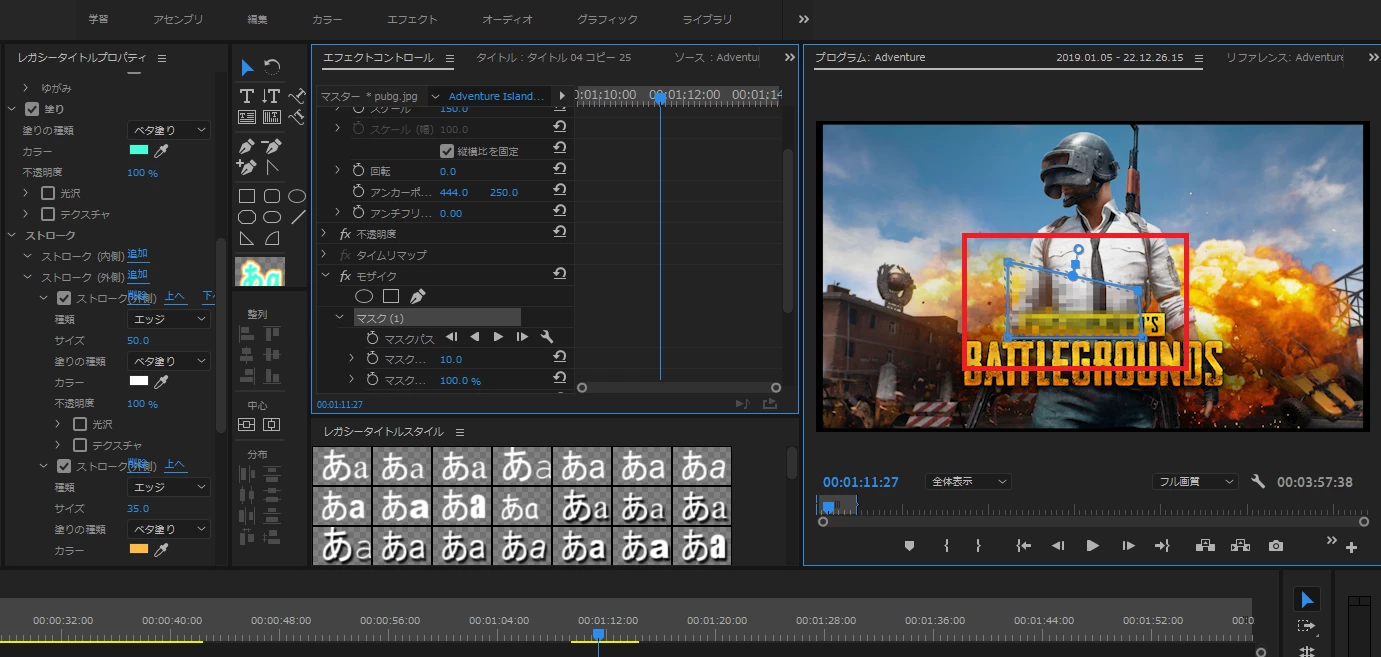Screen dimensions: 1381x657
Task: Open the button editor plus icon
Action: point(1351,547)
